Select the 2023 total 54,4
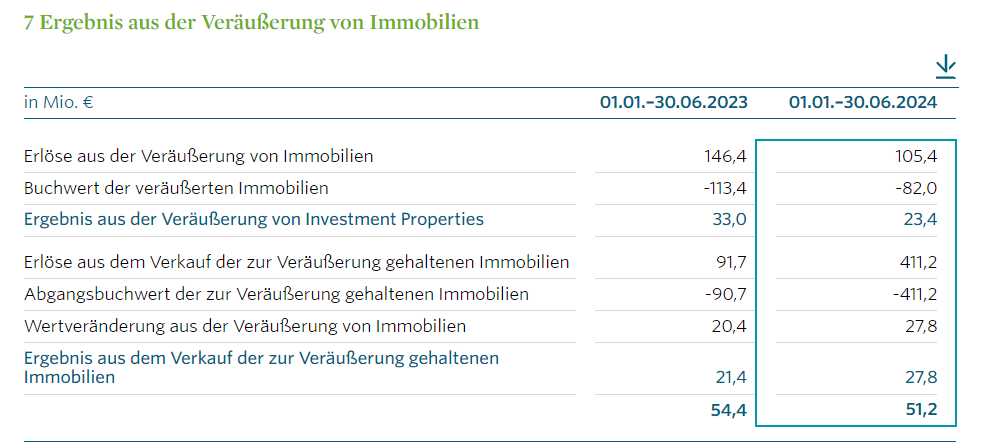The height and width of the screenshot is (446, 981). coord(728,409)
